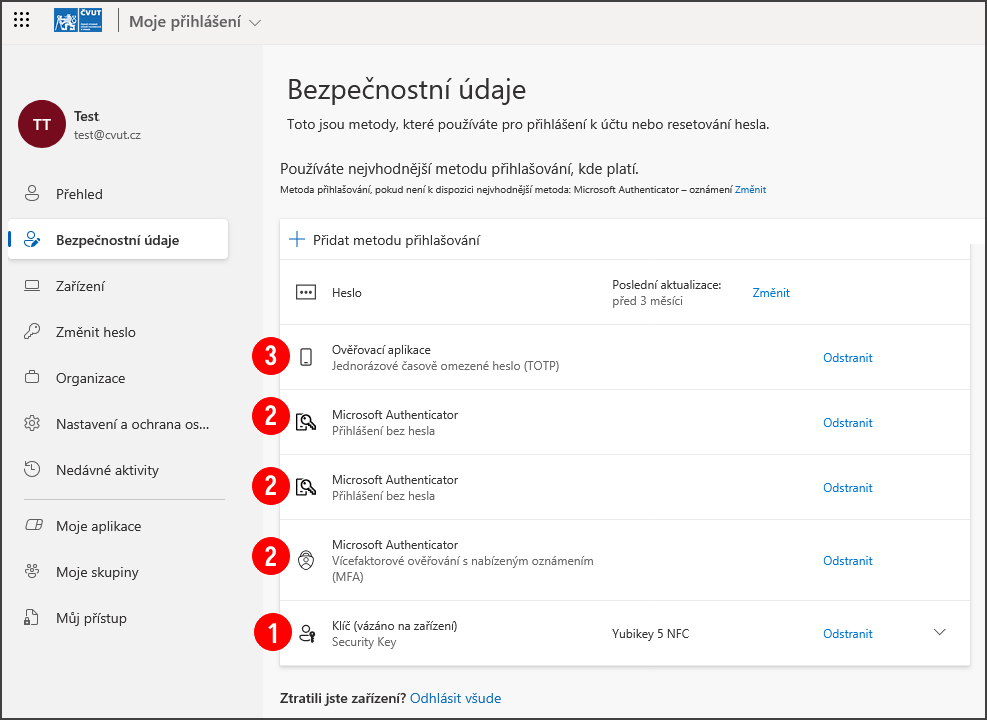The image size is (987, 720).
Task: Click the Odhlásit všude link
Action: pos(455,698)
